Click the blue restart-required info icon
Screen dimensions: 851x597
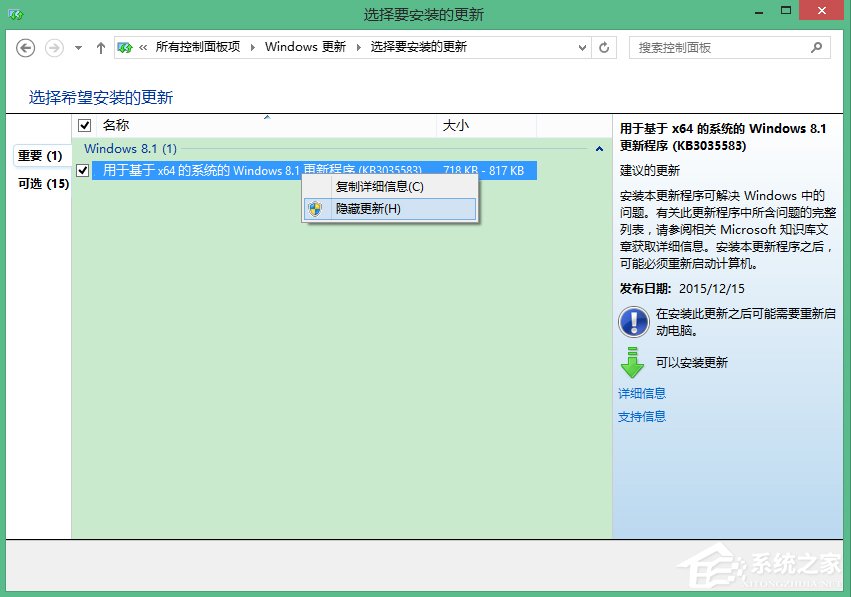(x=632, y=322)
